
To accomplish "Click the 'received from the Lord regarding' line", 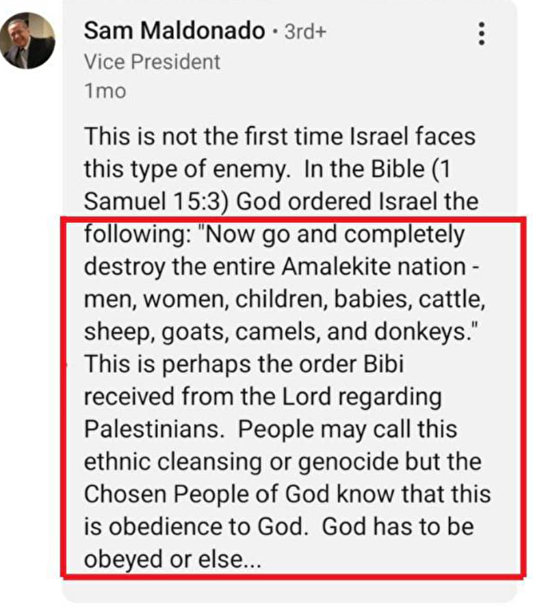I will pyautogui.click(x=263, y=397).
